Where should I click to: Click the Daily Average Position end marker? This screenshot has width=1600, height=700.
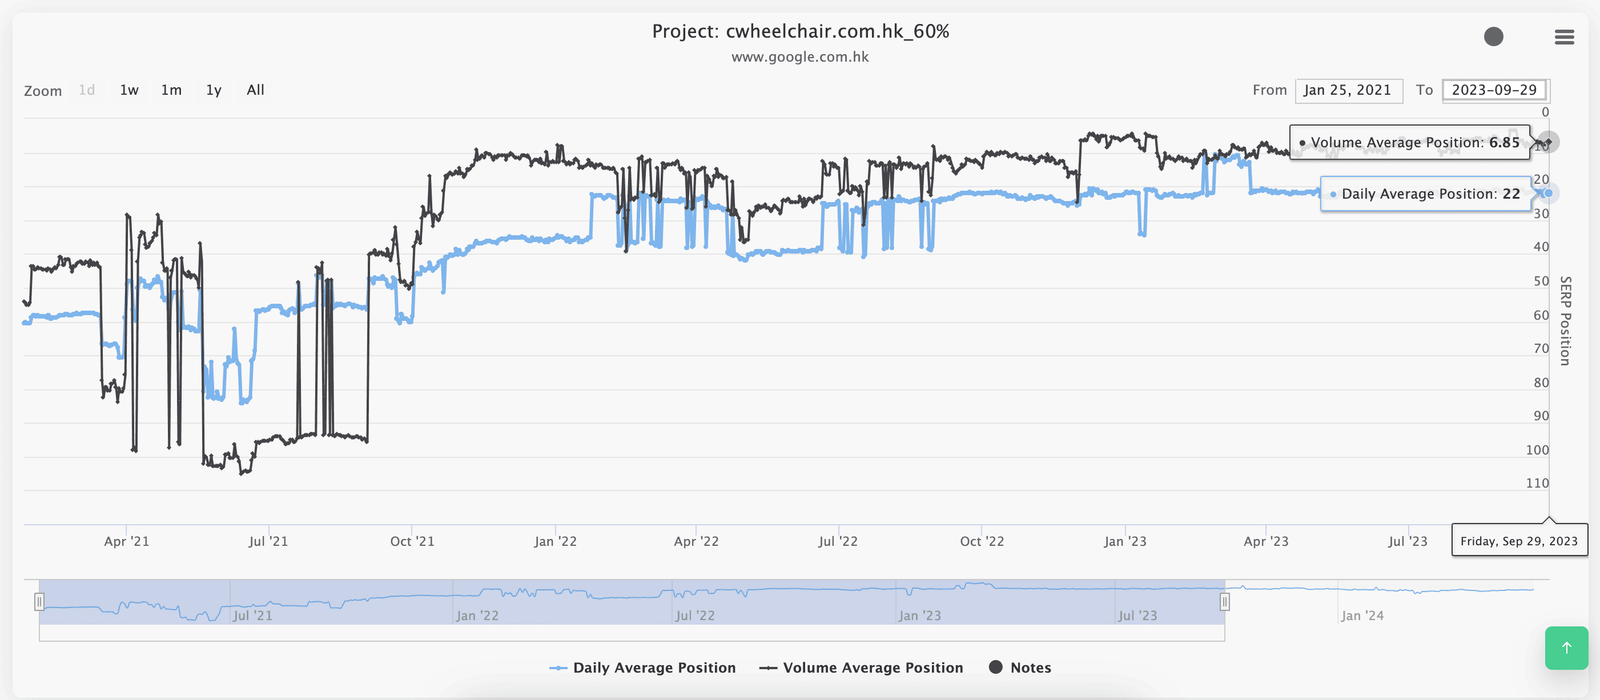point(1548,193)
